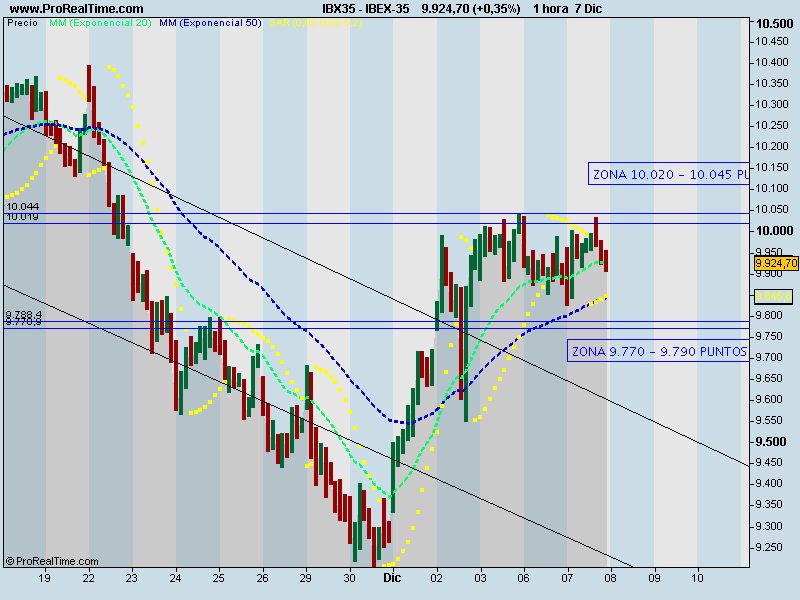Viewport: 800px width, 600px height.
Task: Select the 9.650 price axis label
Action: (769, 378)
